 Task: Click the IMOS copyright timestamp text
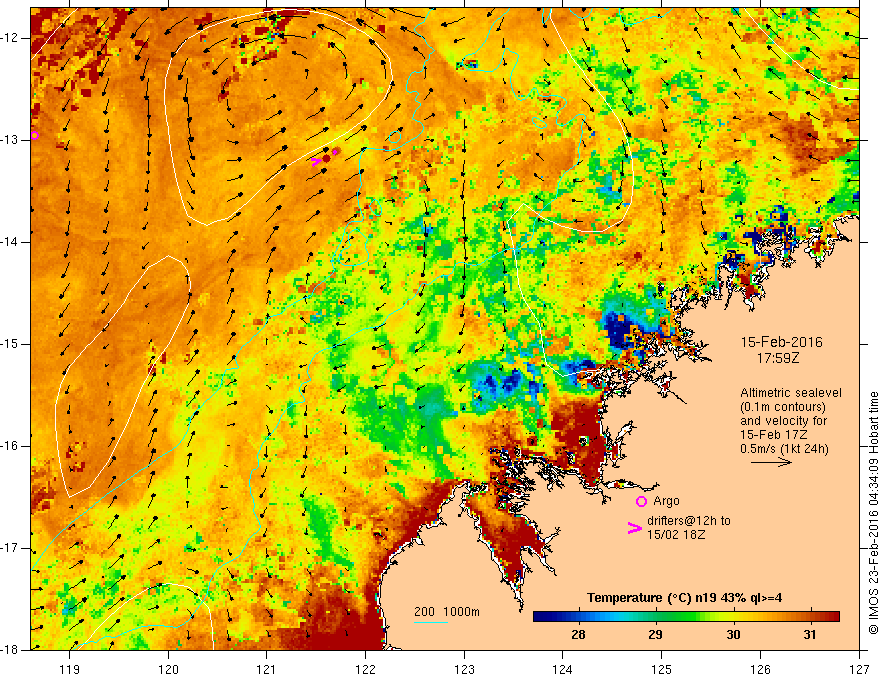point(873,513)
